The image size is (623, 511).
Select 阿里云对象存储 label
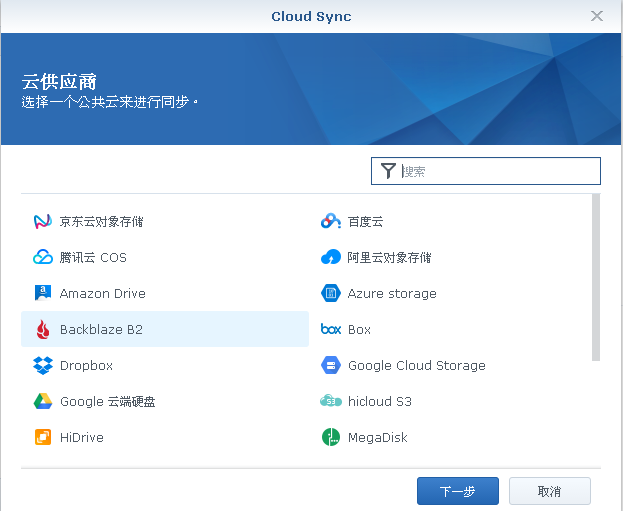pyautogui.click(x=389, y=257)
